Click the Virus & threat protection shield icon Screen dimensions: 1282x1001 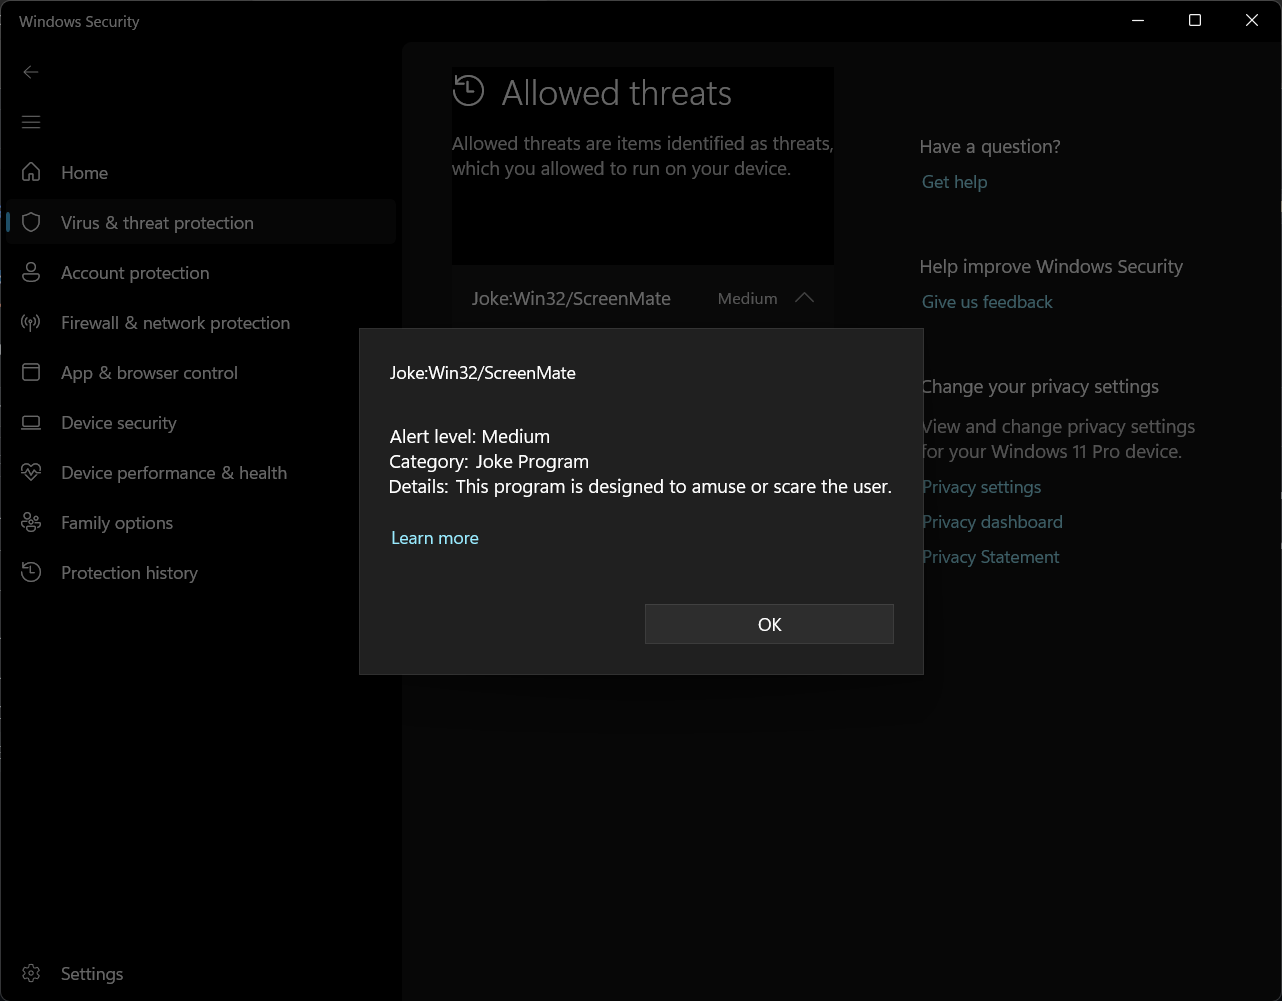[31, 222]
